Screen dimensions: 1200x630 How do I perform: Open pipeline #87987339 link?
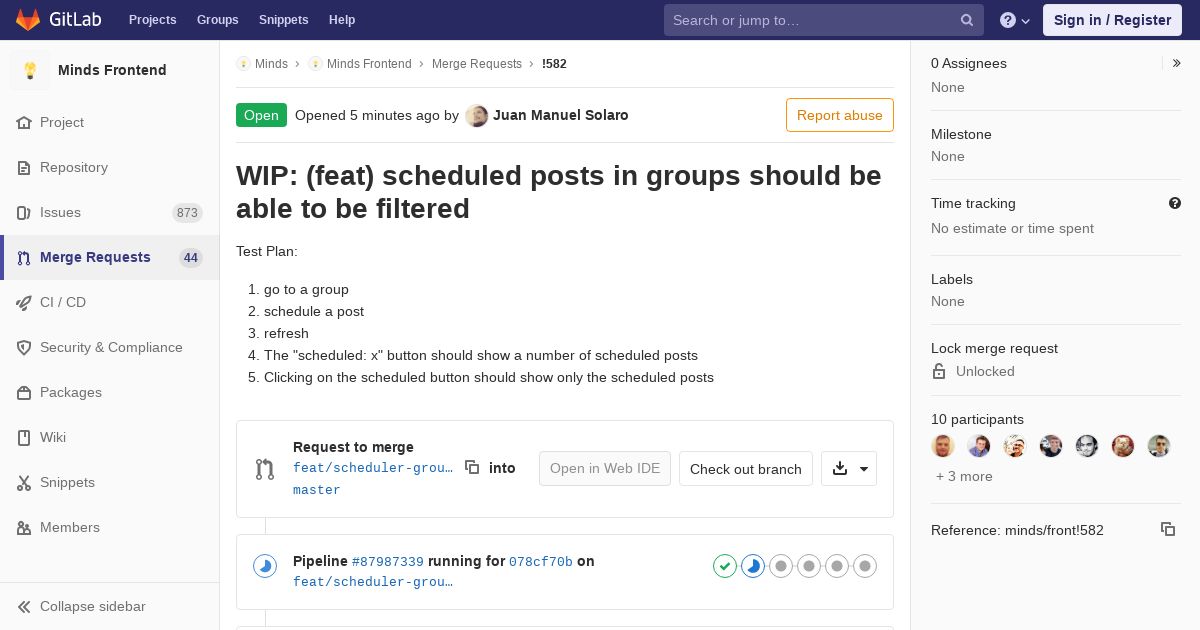[387, 562]
